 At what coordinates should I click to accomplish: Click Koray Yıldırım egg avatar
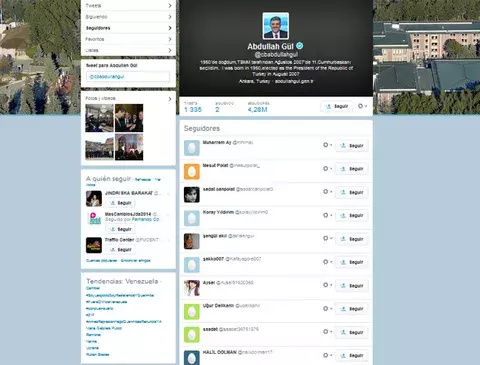(192, 218)
